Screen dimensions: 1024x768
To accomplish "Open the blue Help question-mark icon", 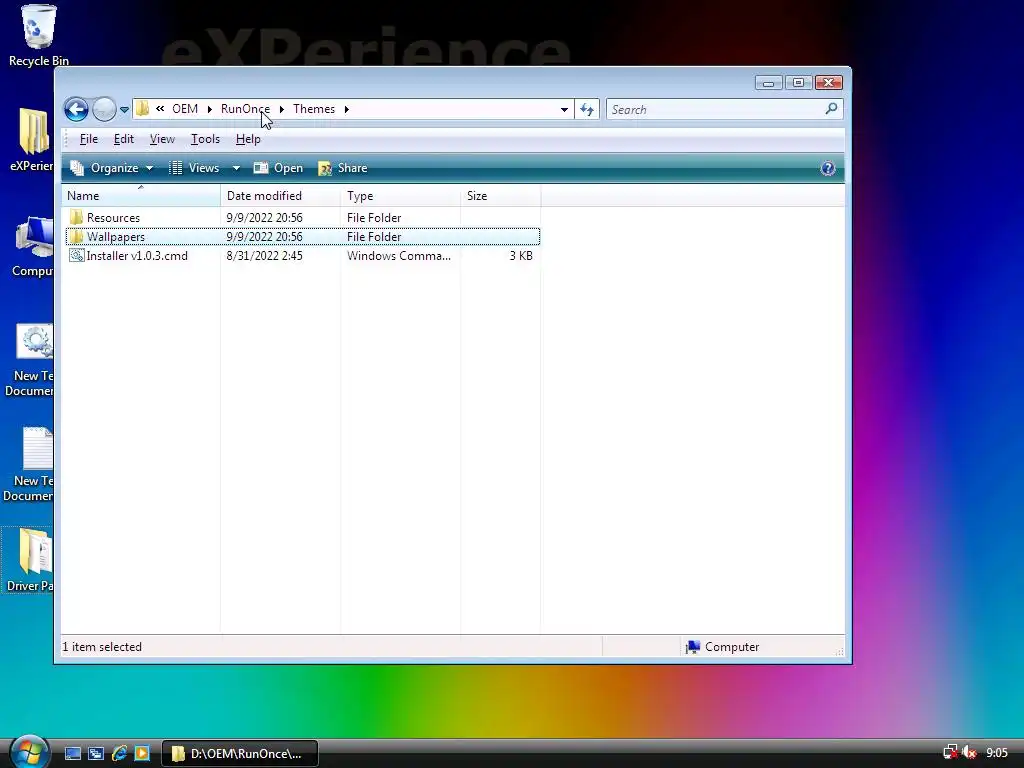I will click(x=827, y=168).
